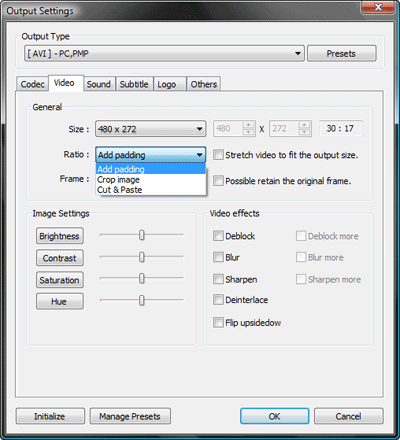Reset settings with Initialize button
Screen dimensions: 400x440
pos(50,416)
